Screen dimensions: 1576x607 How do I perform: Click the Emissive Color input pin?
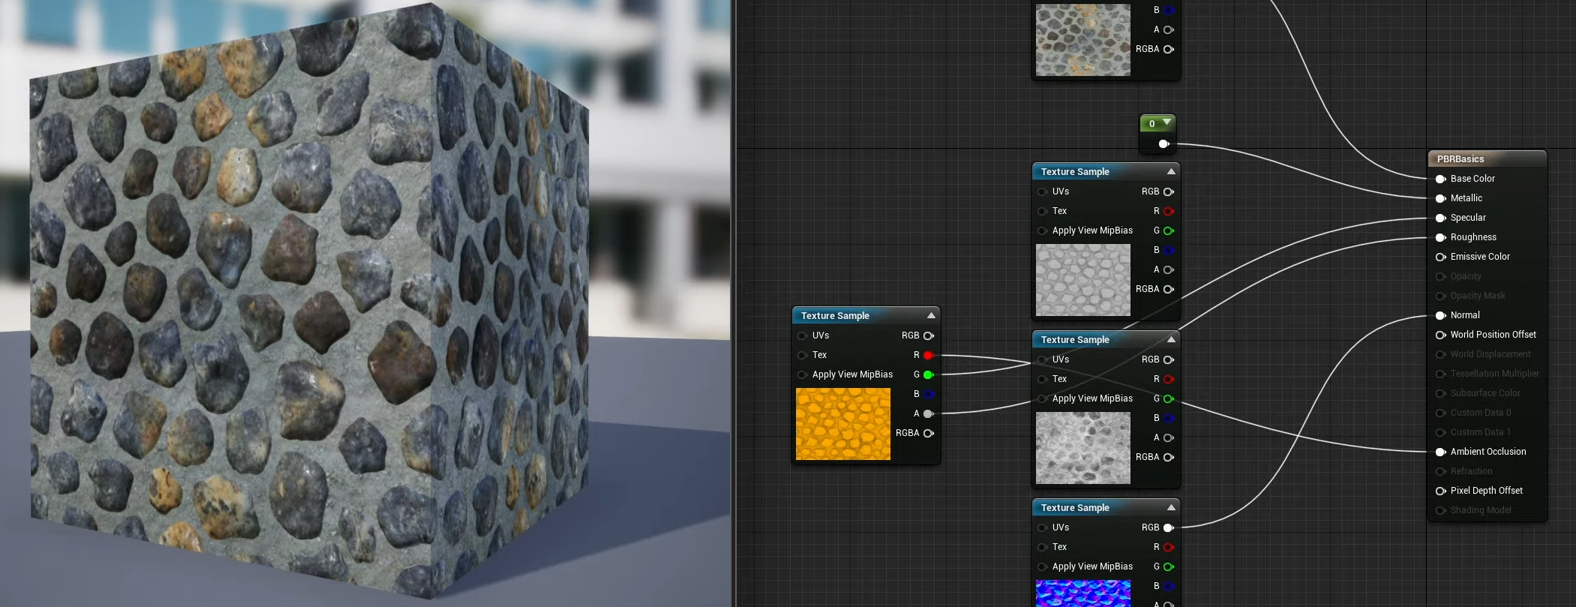1441,257
